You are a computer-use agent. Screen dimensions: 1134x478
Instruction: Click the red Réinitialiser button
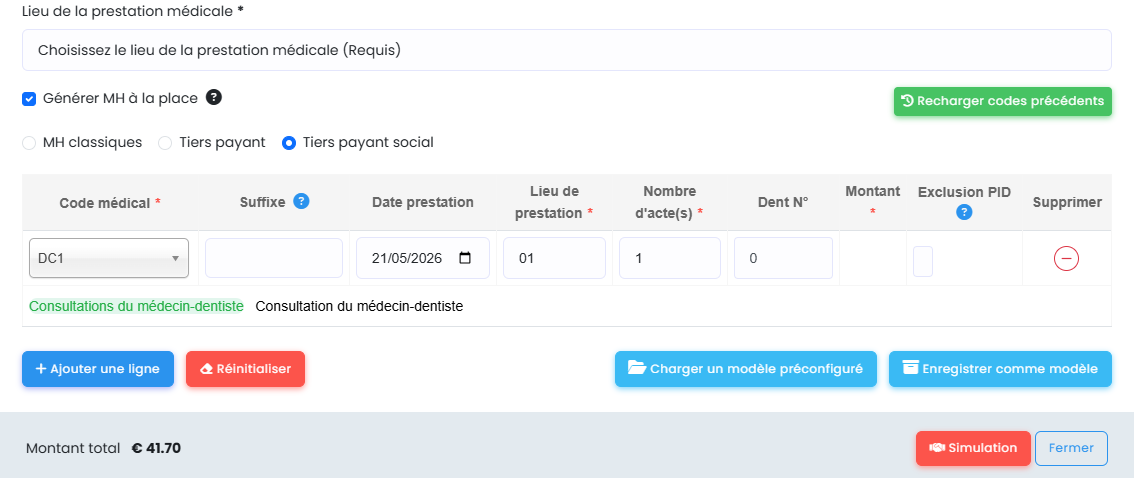pyautogui.click(x=245, y=369)
